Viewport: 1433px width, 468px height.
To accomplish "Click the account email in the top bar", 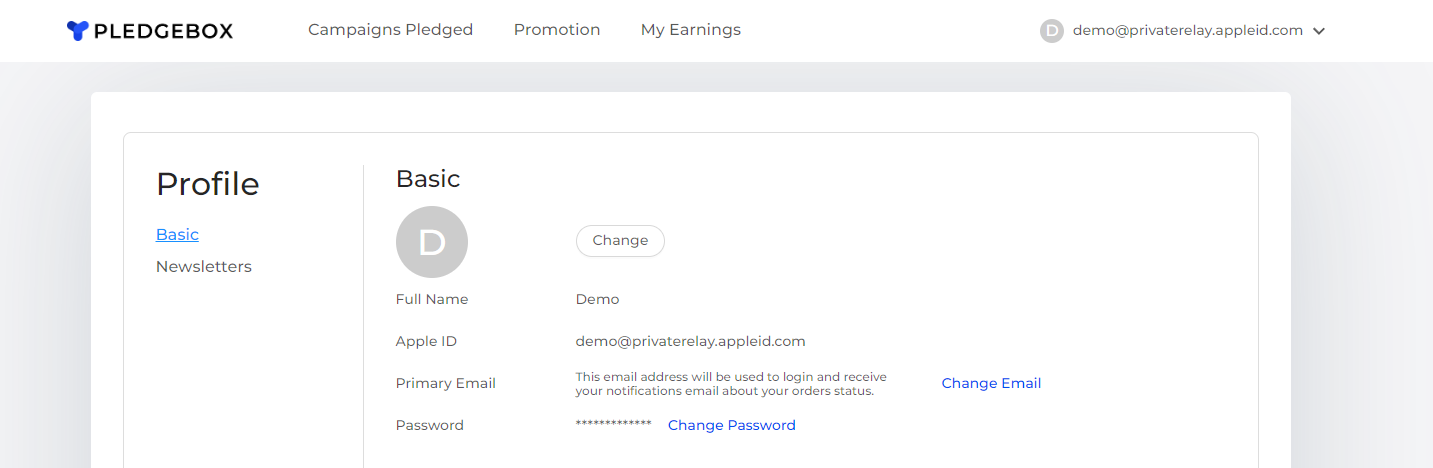I will [1188, 31].
